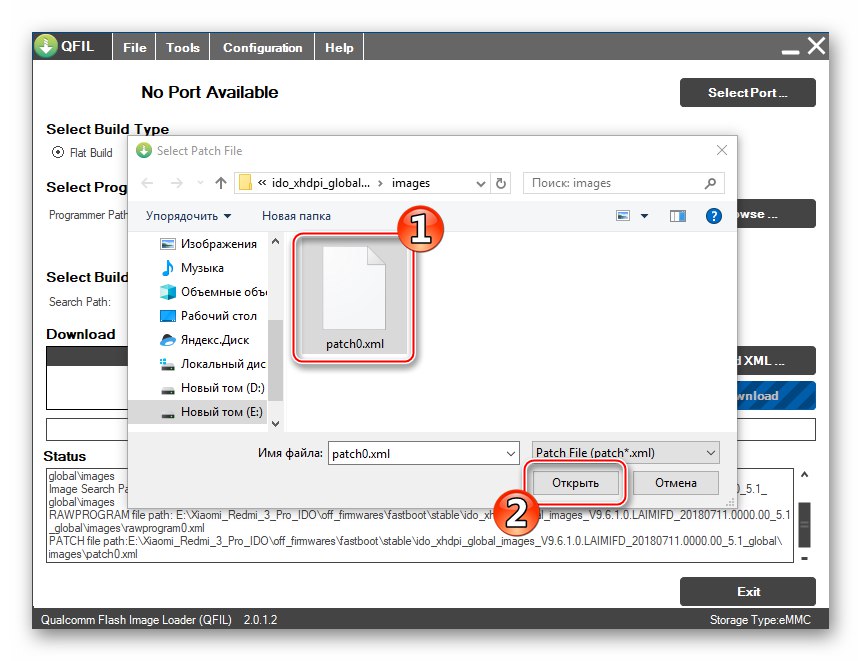Image resolution: width=861 pixels, height=661 pixels.
Task: Click the Status log scroll up arrow
Action: point(804,474)
